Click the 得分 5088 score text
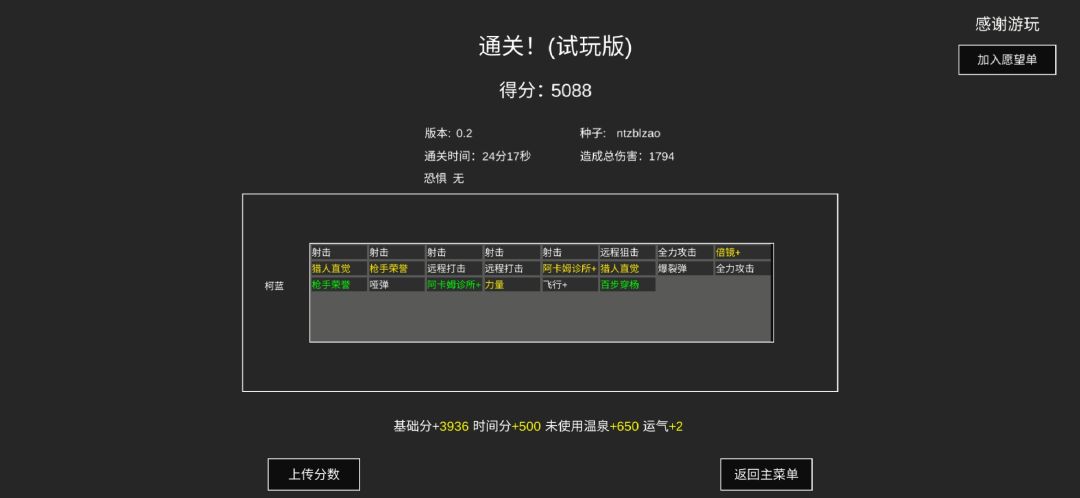 pos(545,90)
